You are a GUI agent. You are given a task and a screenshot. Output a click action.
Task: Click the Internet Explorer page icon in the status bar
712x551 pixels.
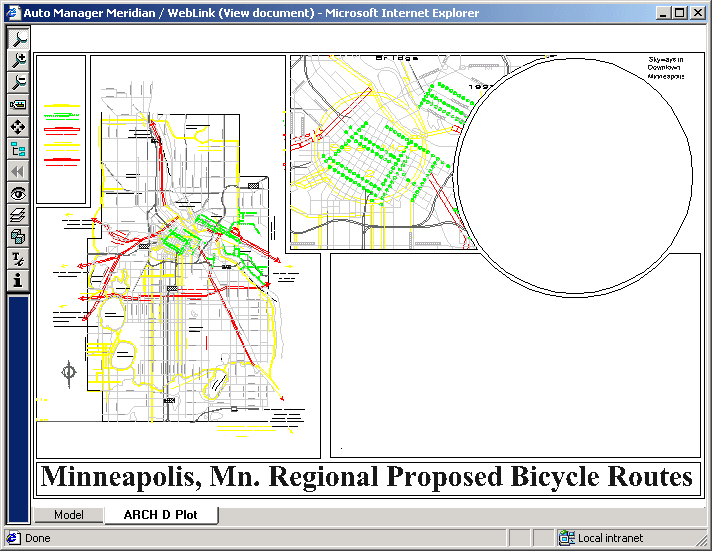pos(13,538)
